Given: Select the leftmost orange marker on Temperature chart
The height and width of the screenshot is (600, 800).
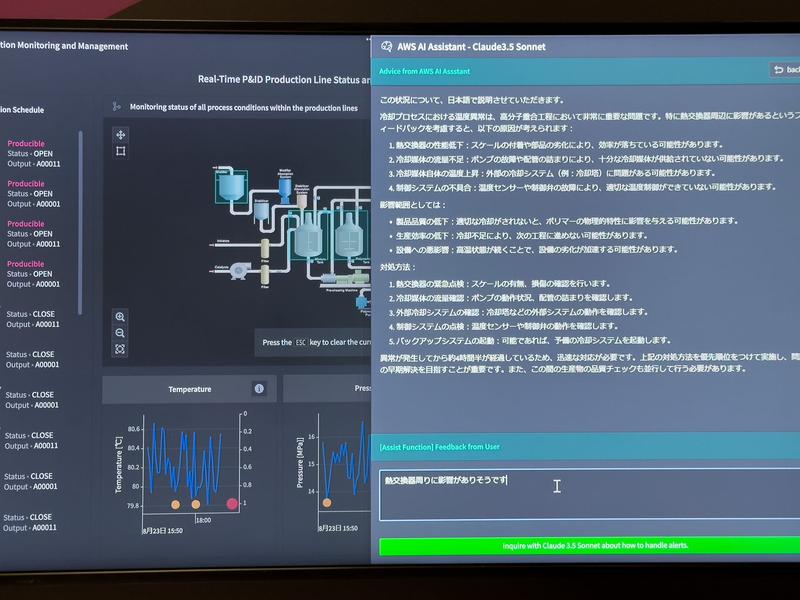Looking at the screenshot, I should point(176,505).
